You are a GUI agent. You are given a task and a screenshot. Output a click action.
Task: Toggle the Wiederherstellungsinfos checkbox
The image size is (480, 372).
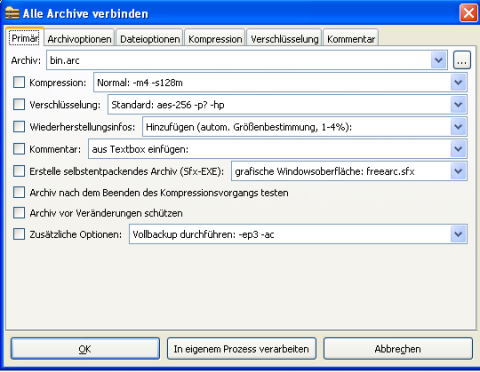coord(19,127)
